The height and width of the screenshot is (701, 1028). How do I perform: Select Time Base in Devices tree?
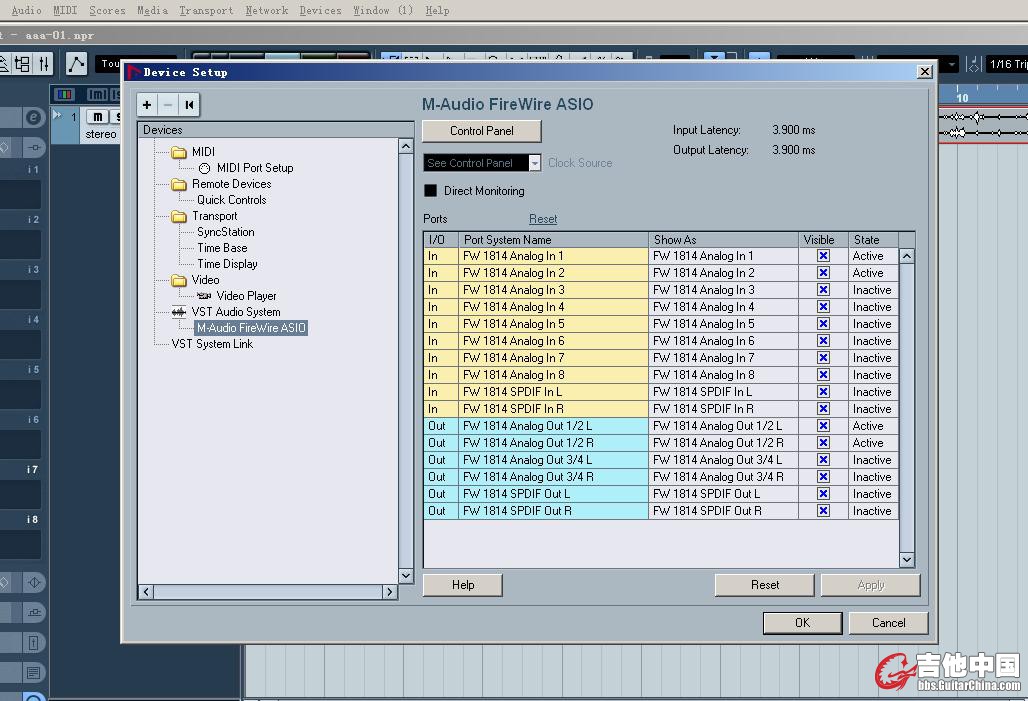pos(222,248)
